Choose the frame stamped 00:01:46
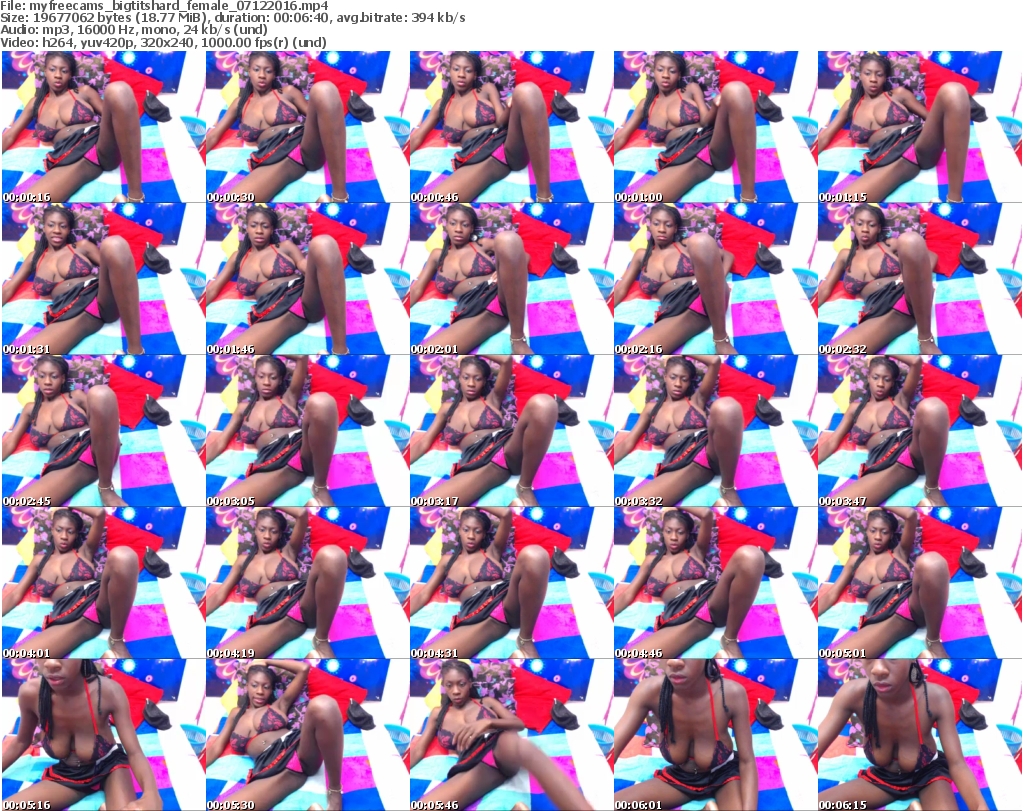Screen dimensions: 1024x811 [x=307, y=279]
